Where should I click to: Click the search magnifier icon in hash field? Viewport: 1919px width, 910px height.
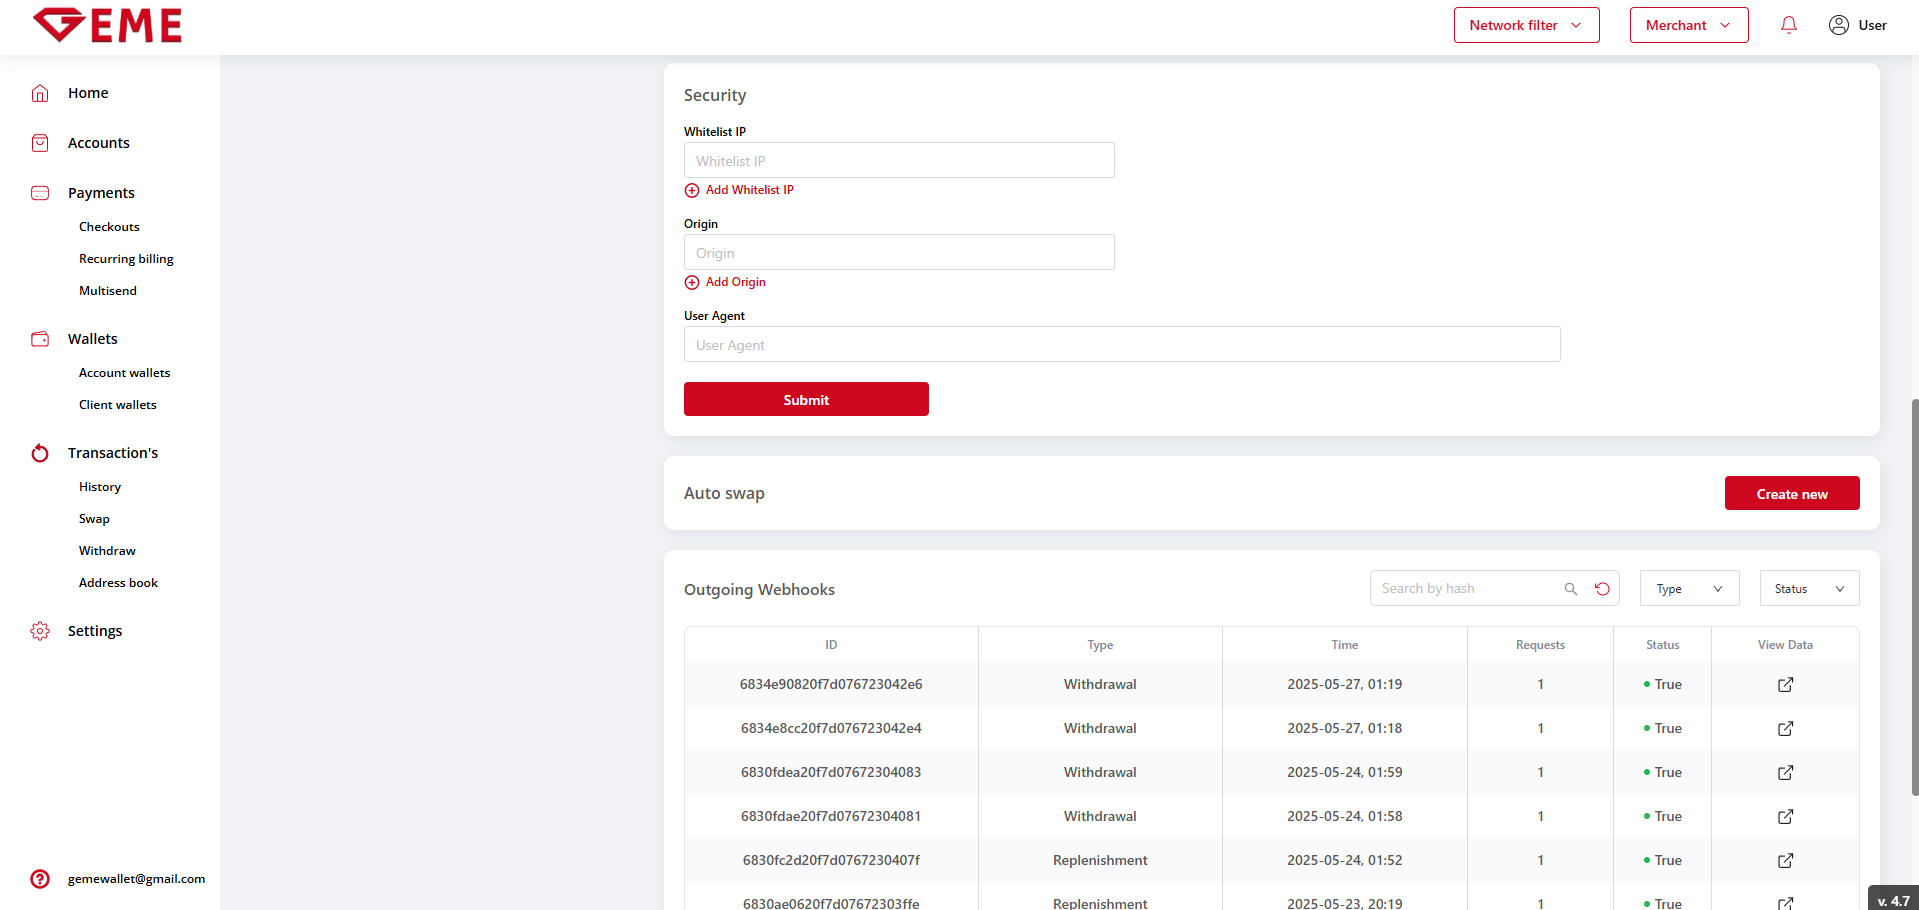tap(1571, 589)
